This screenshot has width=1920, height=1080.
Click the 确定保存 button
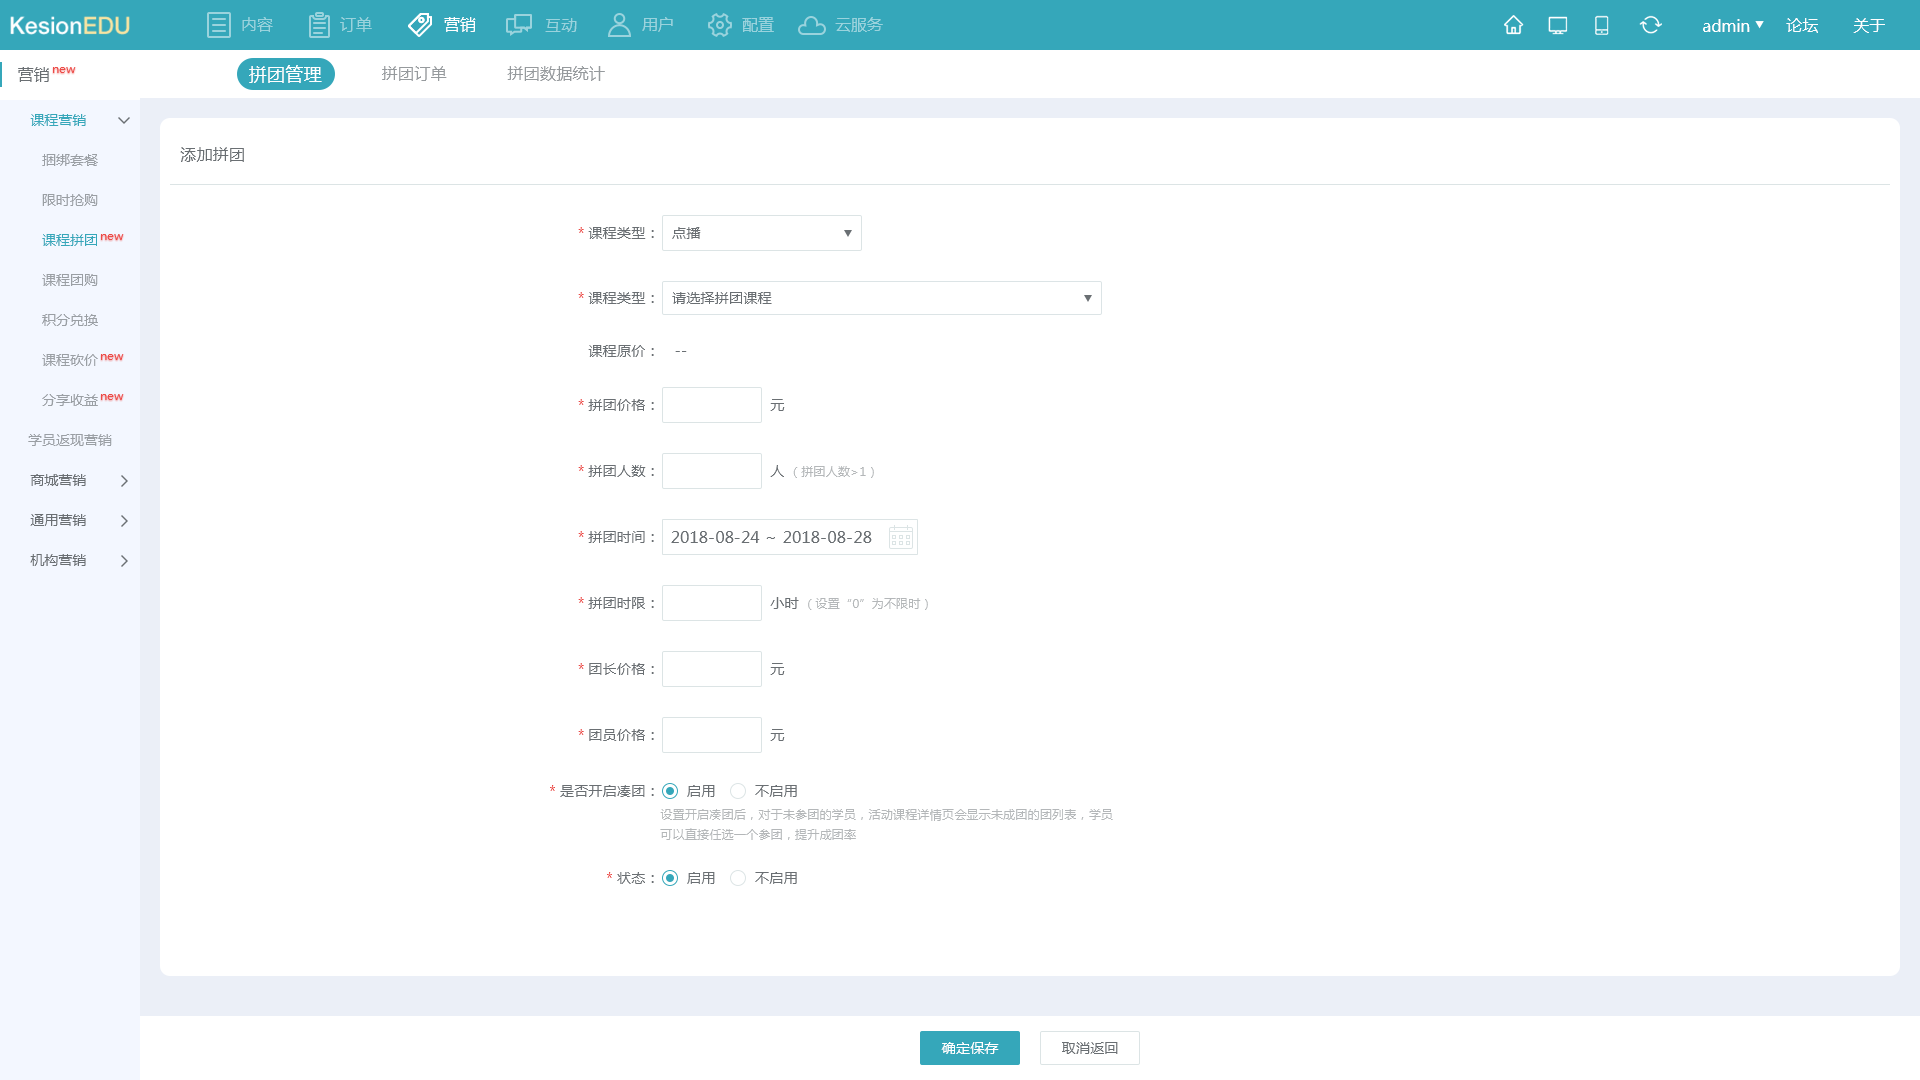pyautogui.click(x=969, y=1048)
